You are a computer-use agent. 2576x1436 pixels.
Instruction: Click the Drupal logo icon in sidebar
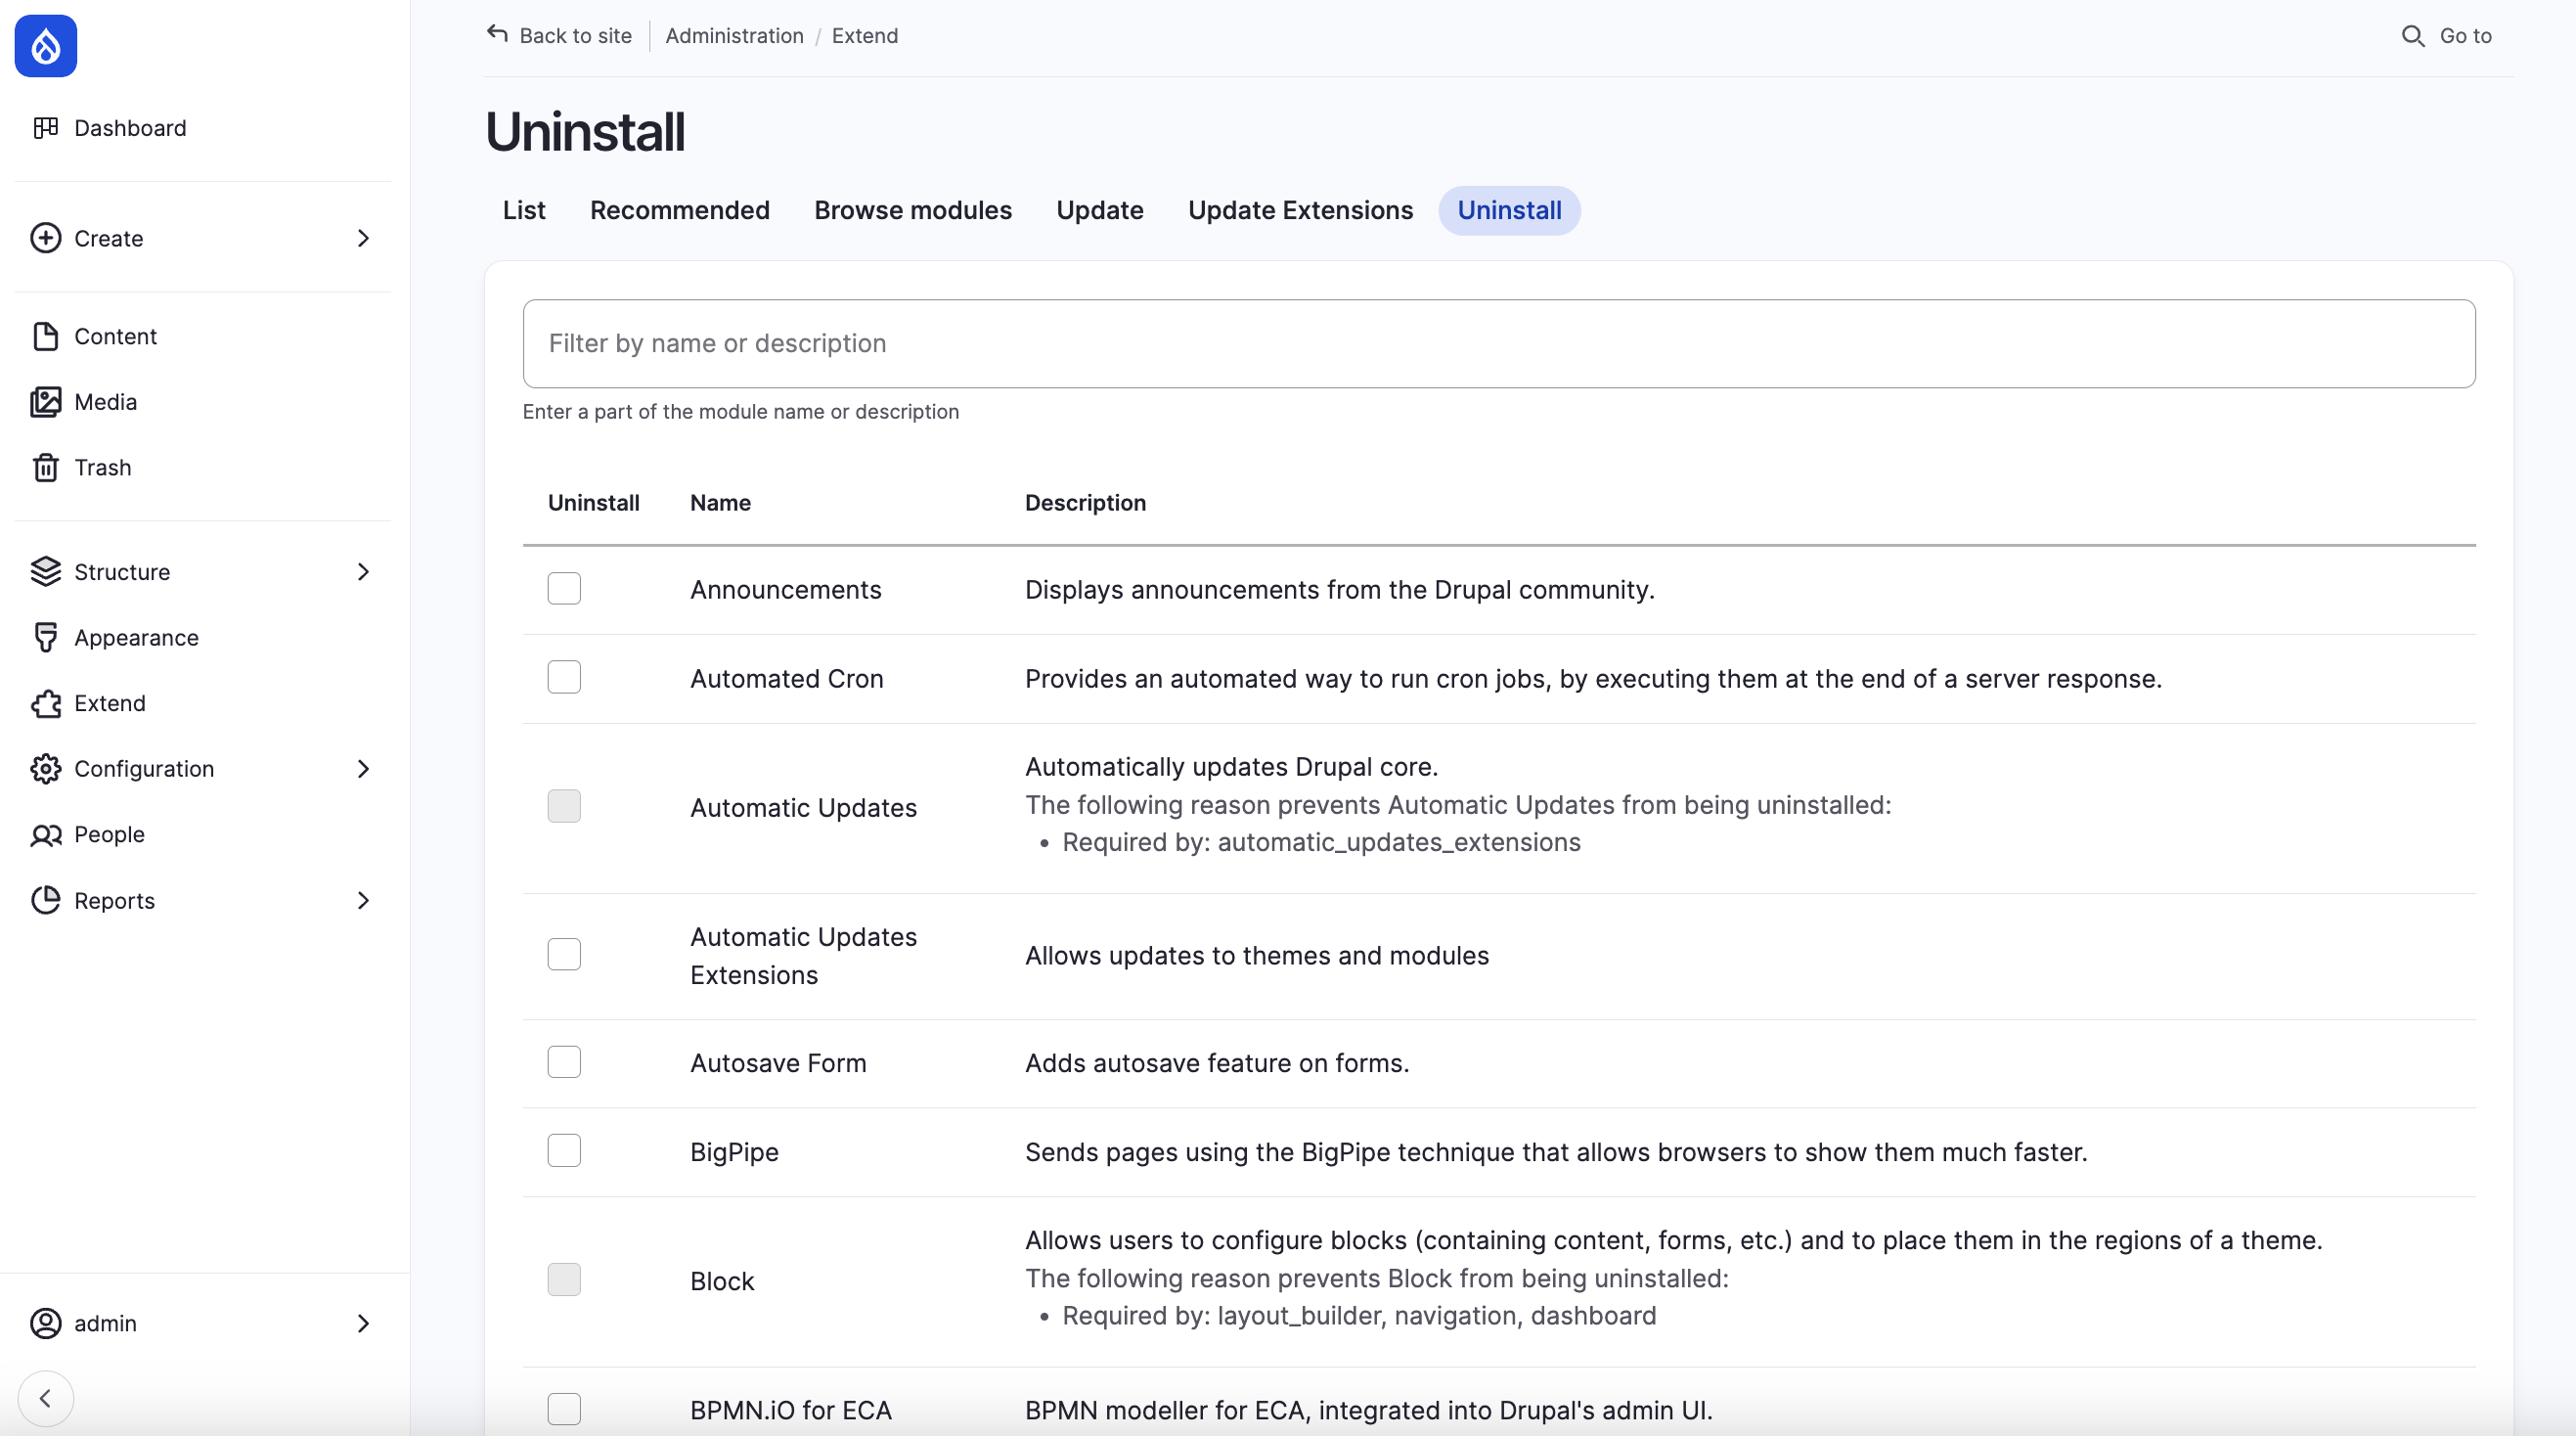(x=44, y=44)
